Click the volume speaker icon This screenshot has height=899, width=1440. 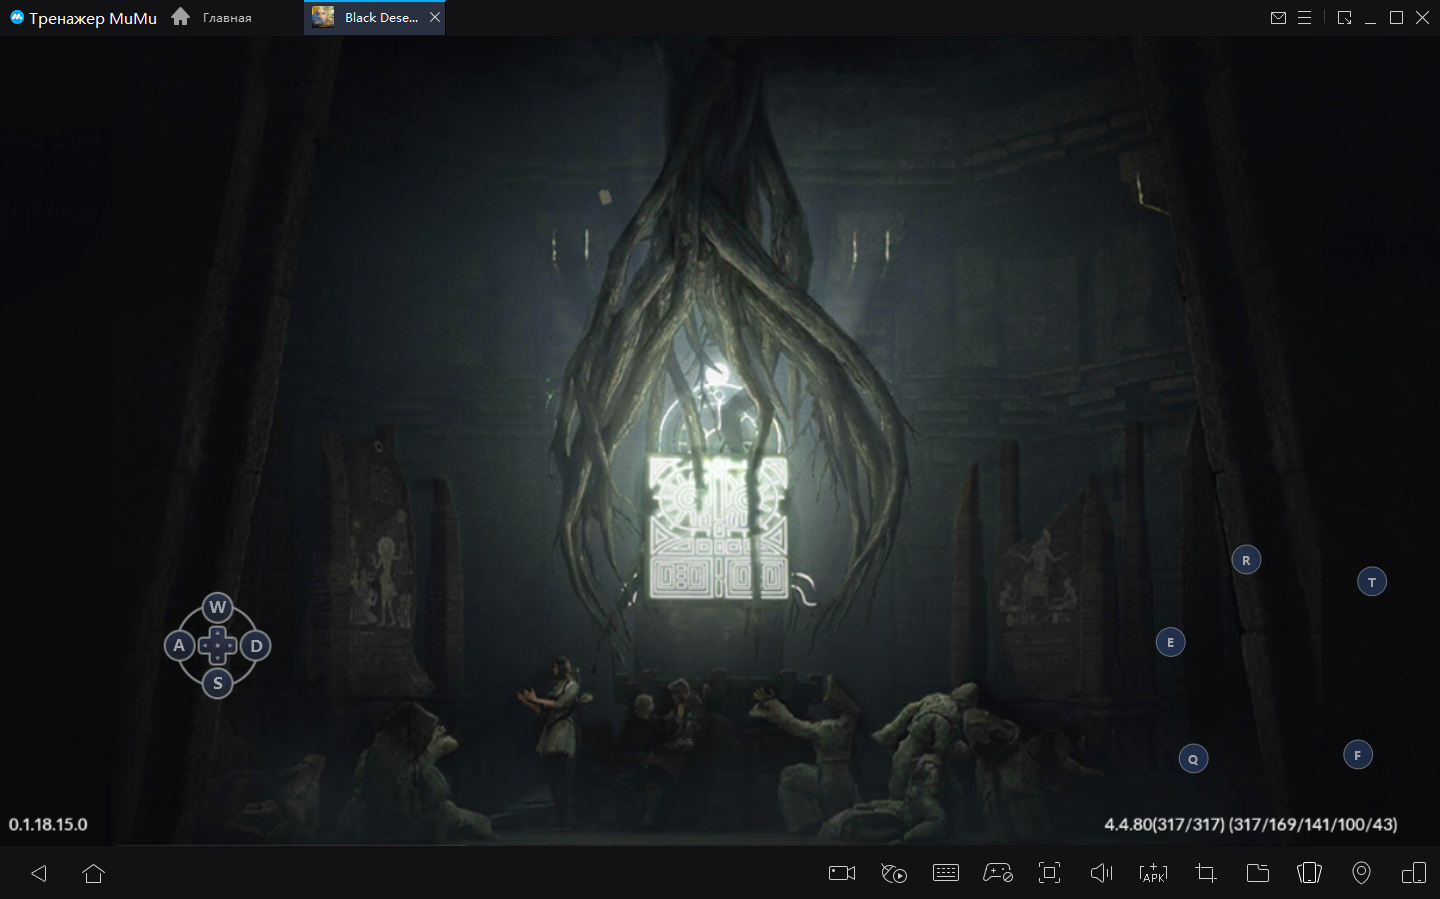coord(1101,873)
